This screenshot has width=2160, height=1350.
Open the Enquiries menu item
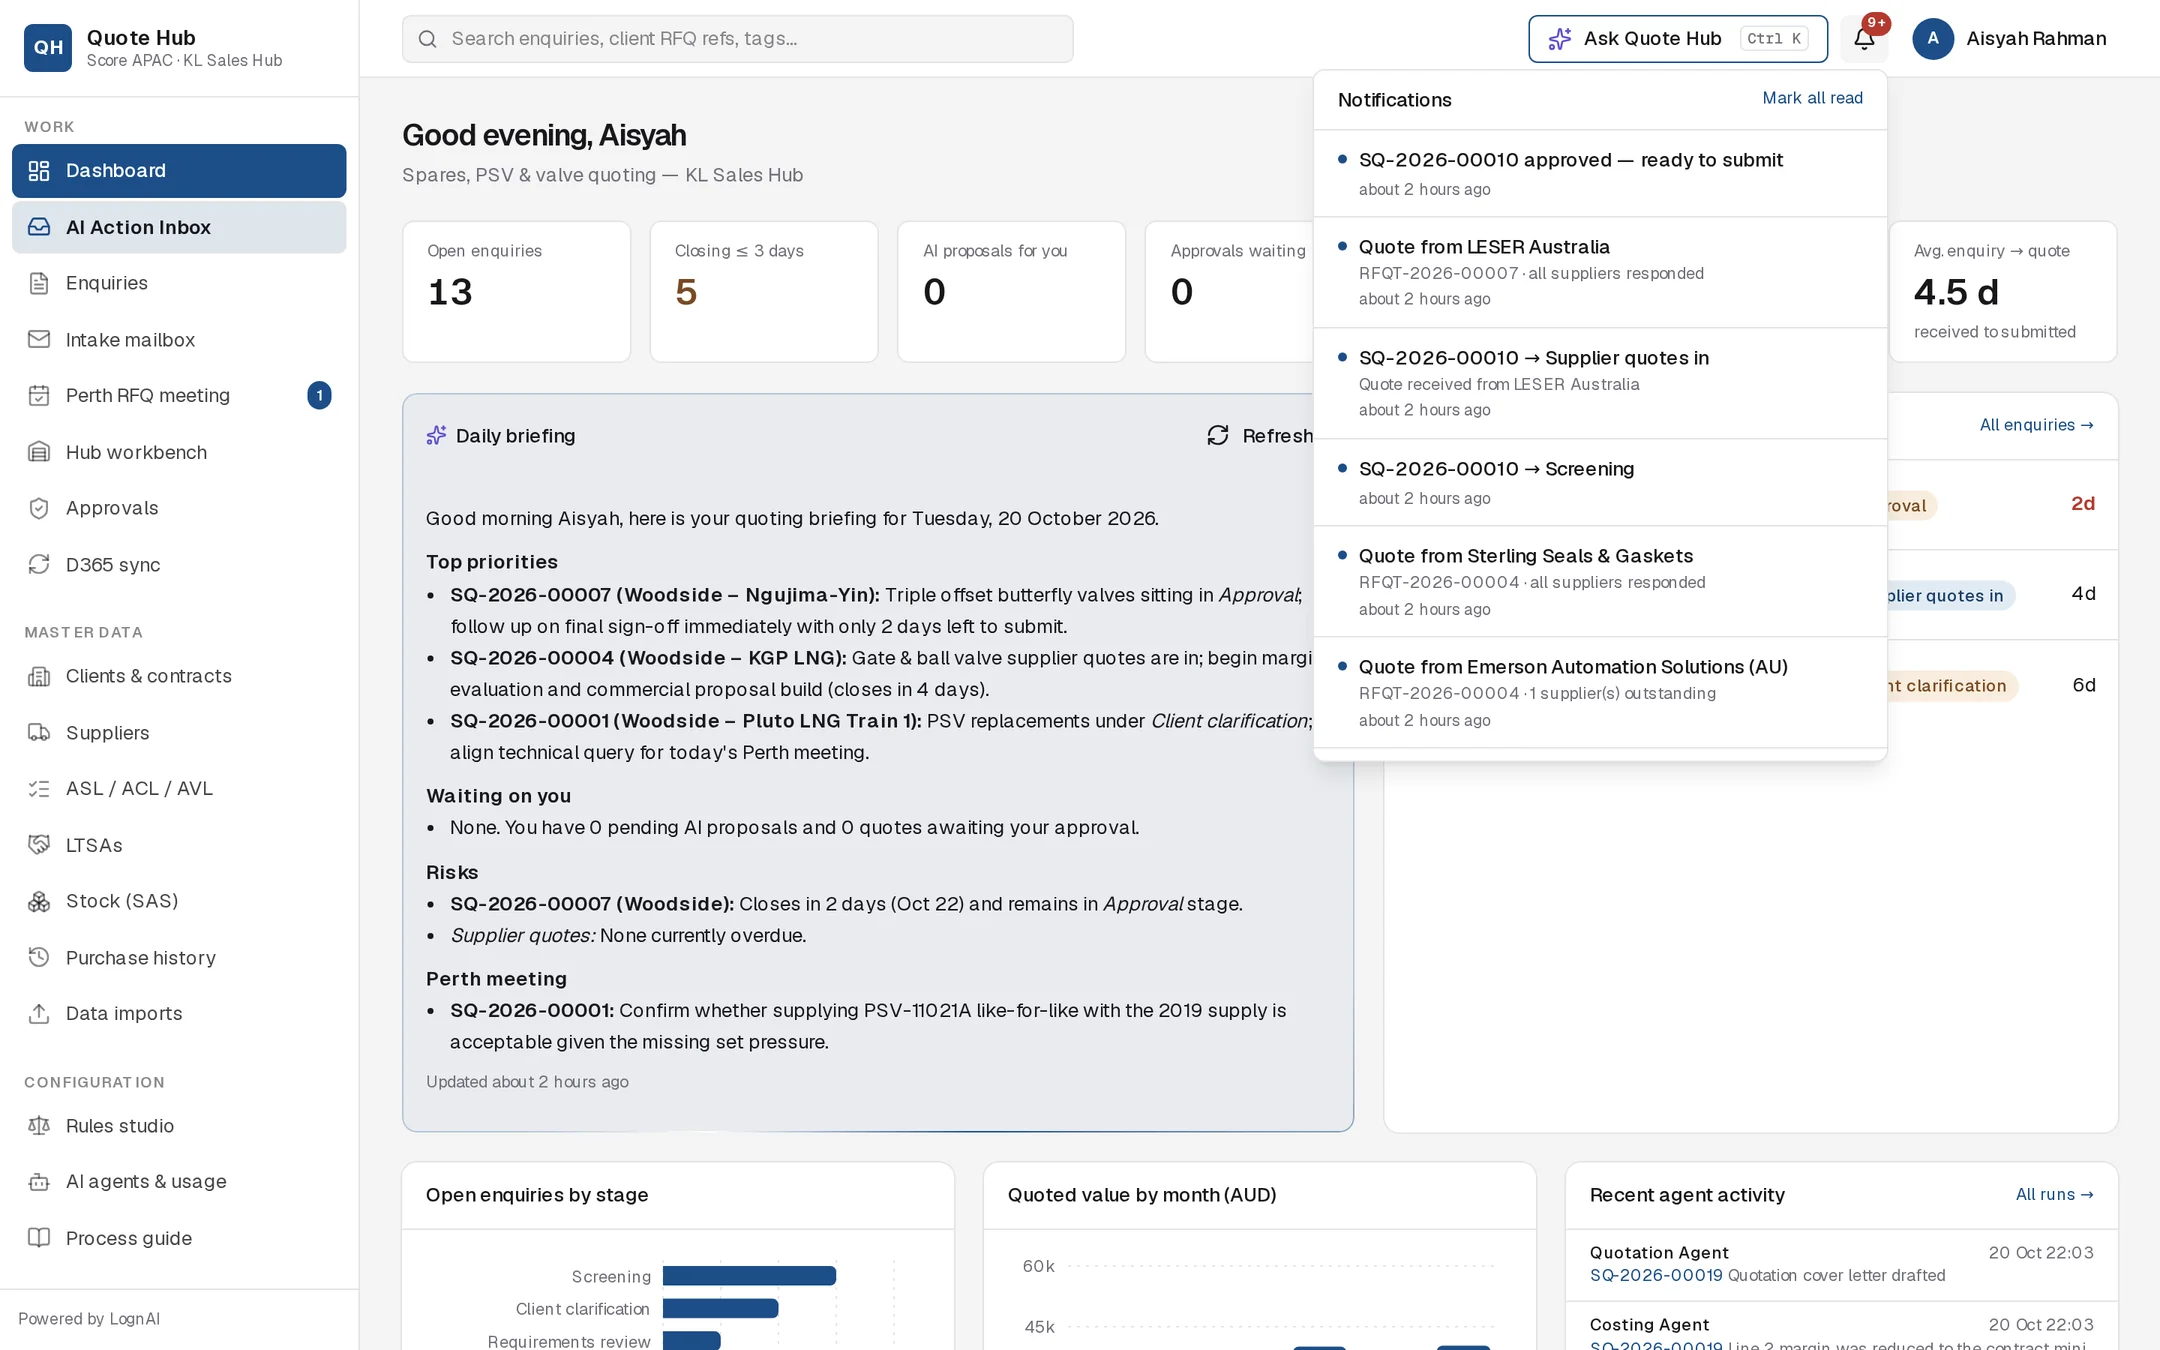click(179, 283)
